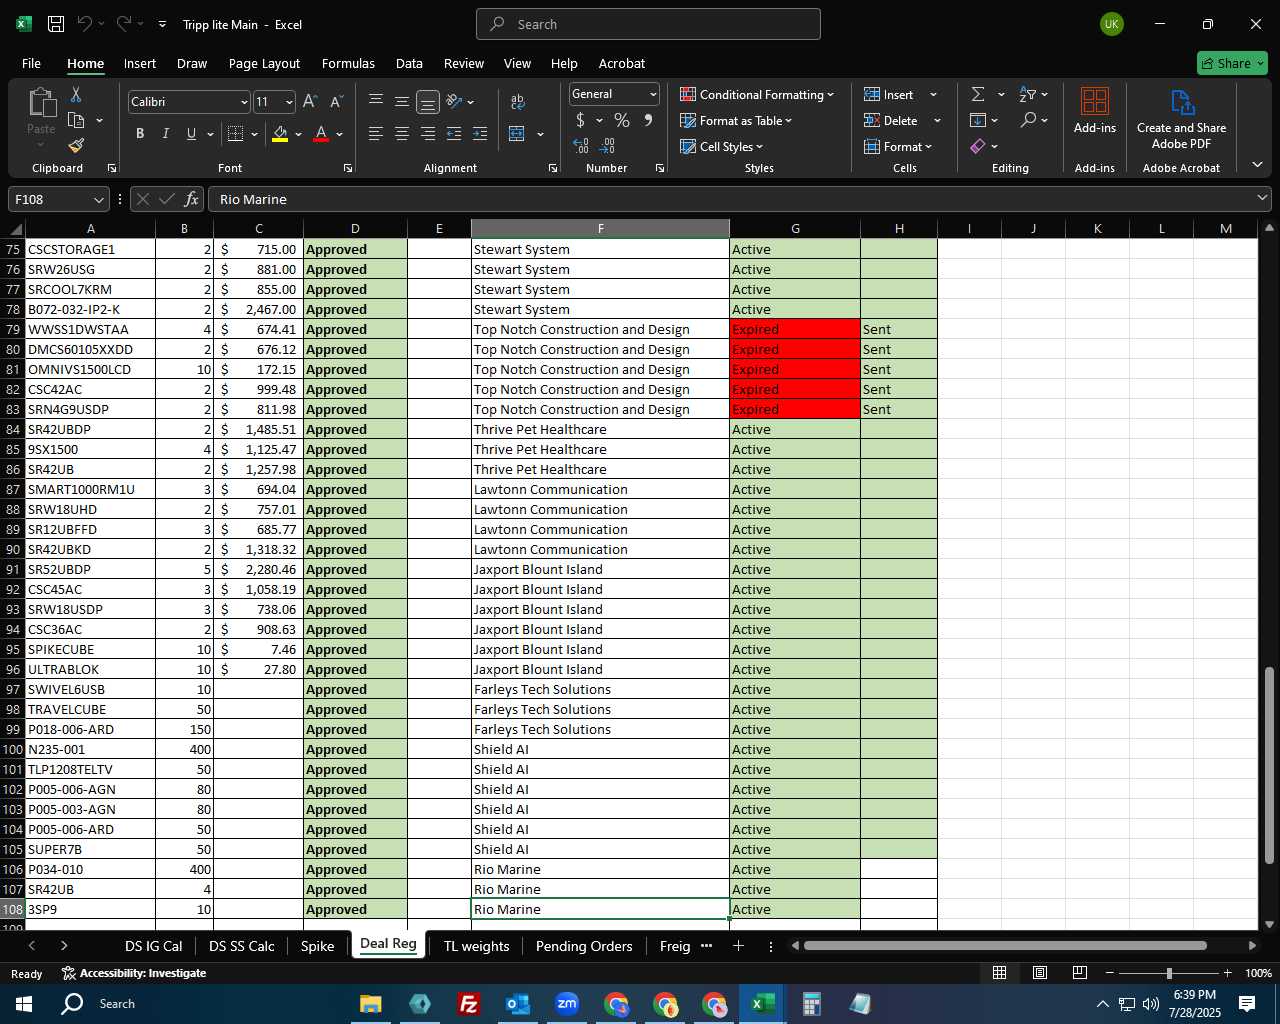Click the Search box in title bar

648,24
